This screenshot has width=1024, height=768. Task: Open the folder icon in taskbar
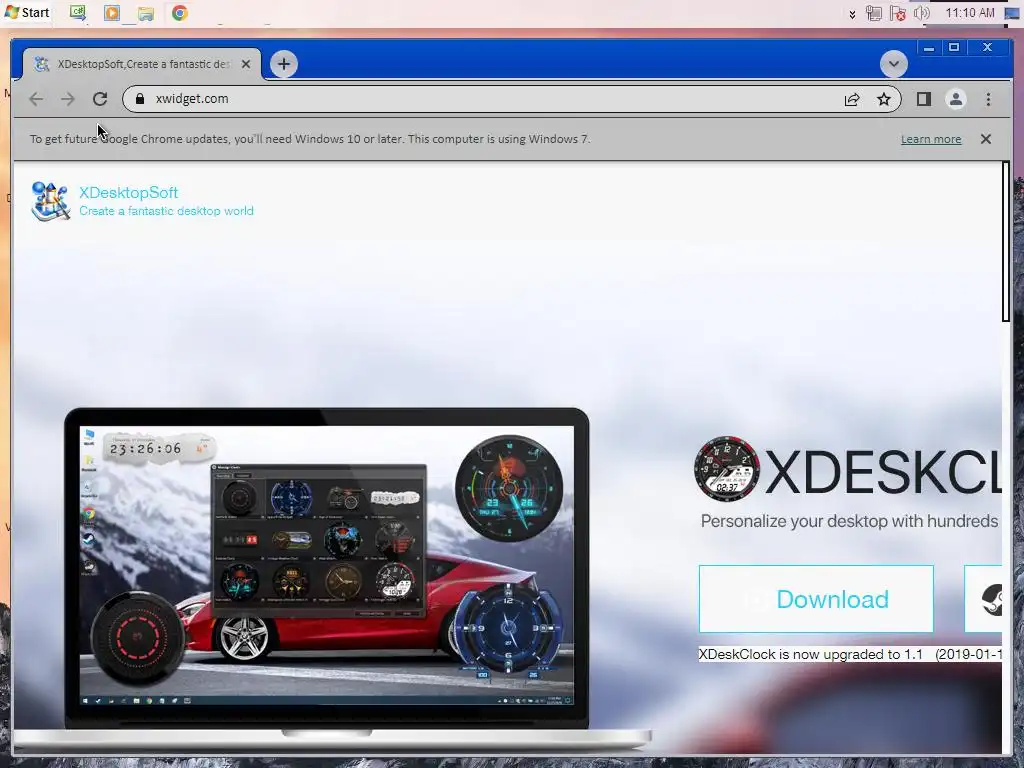click(146, 13)
